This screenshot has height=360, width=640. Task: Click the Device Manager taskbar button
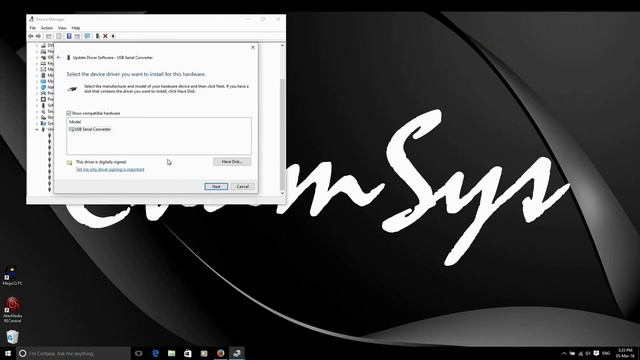[237, 353]
